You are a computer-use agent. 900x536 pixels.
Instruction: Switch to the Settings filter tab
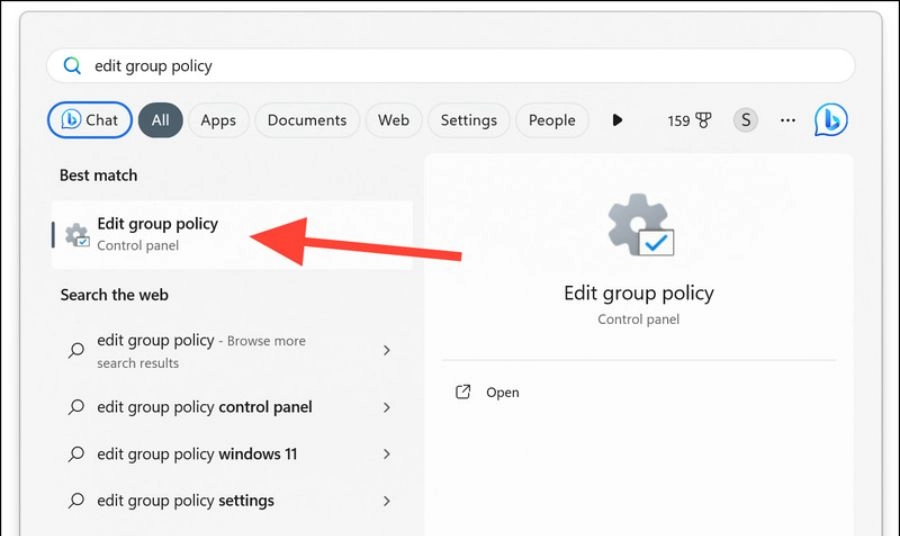point(469,120)
